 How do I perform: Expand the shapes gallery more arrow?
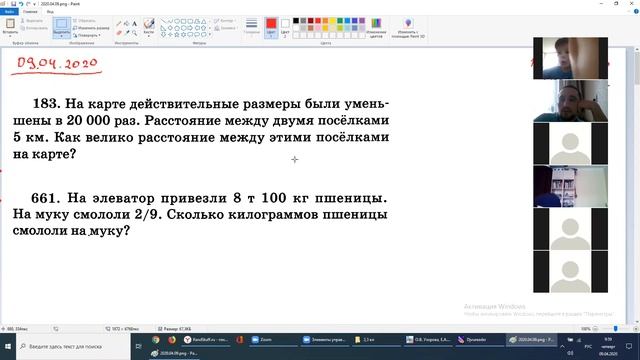pyautogui.click(x=210, y=35)
